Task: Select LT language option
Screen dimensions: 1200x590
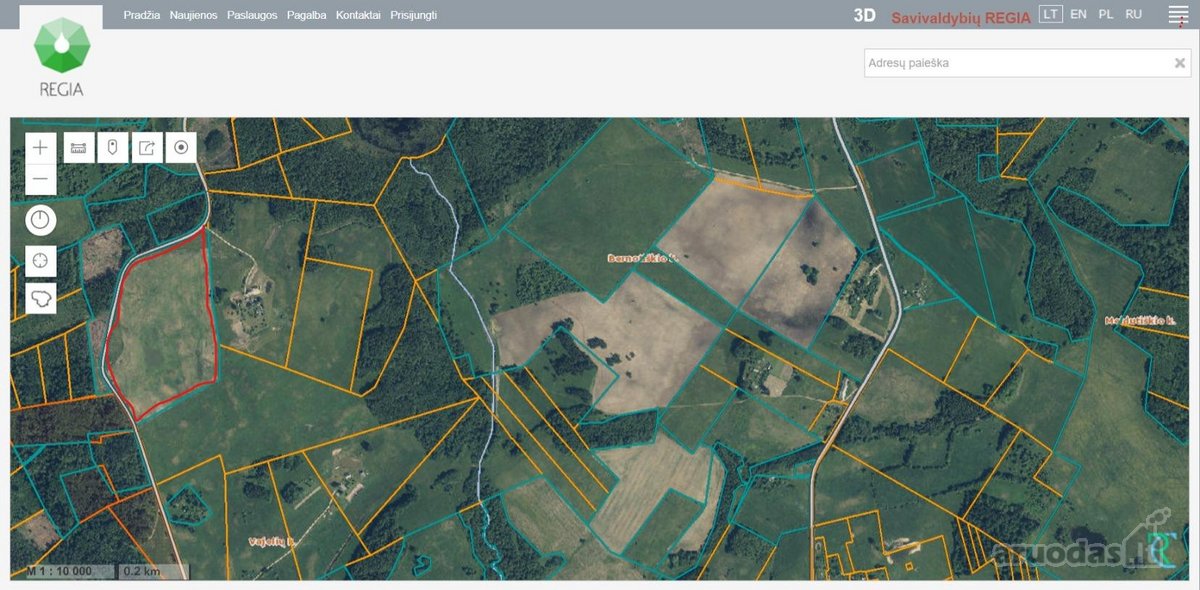Action: (x=1050, y=14)
